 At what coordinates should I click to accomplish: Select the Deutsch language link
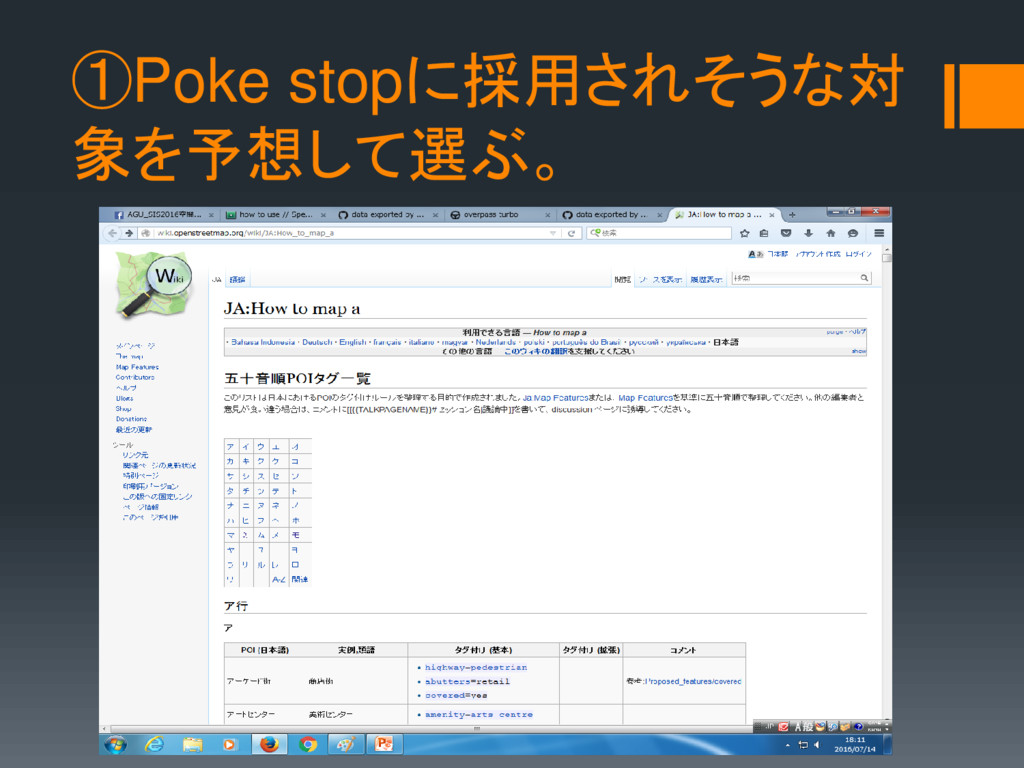(x=317, y=342)
